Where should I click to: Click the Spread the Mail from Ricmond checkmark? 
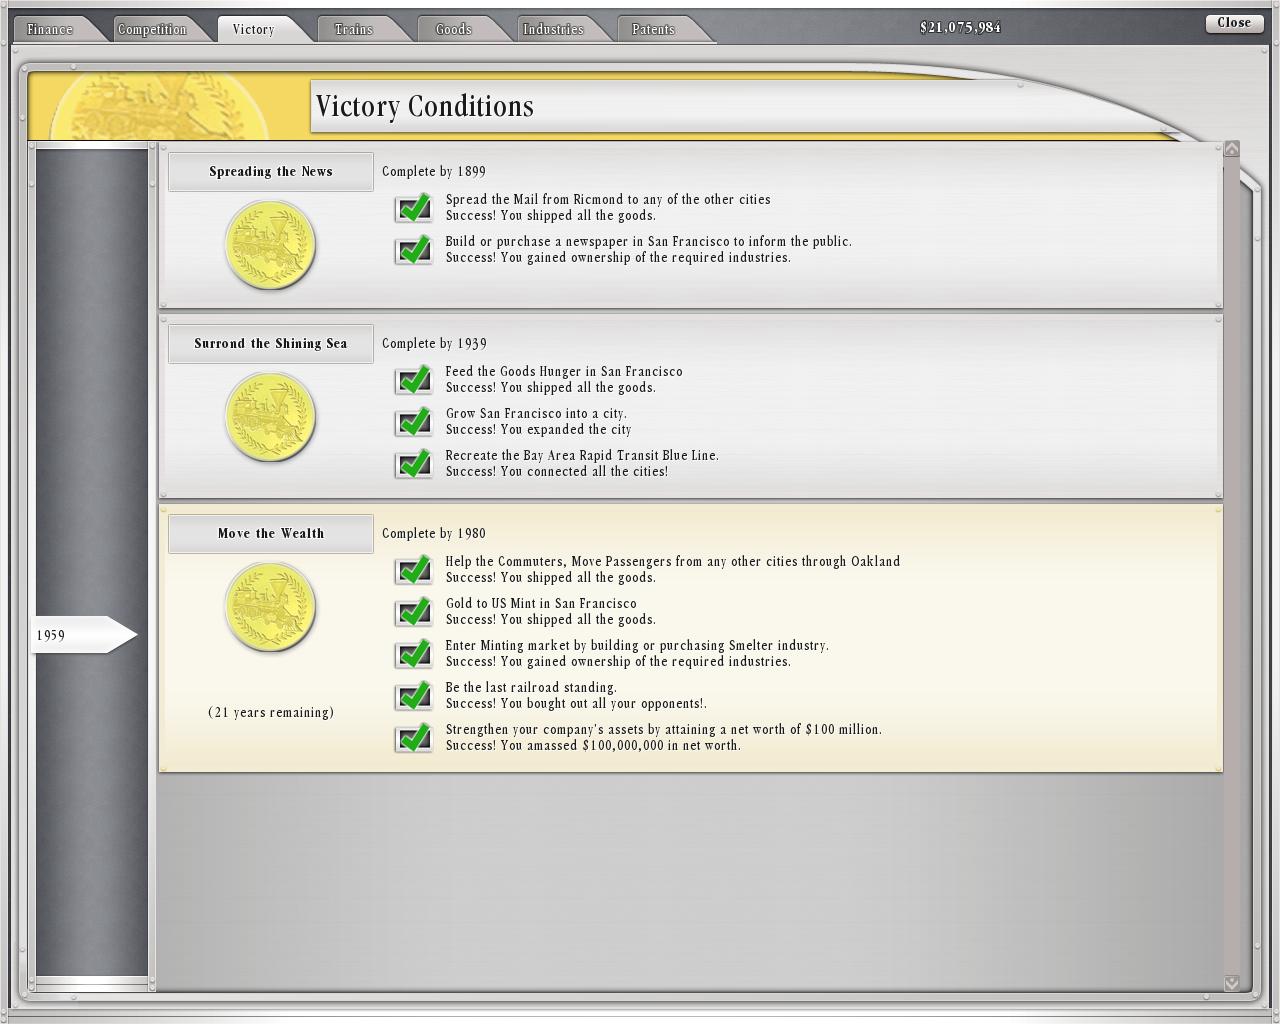click(x=414, y=208)
